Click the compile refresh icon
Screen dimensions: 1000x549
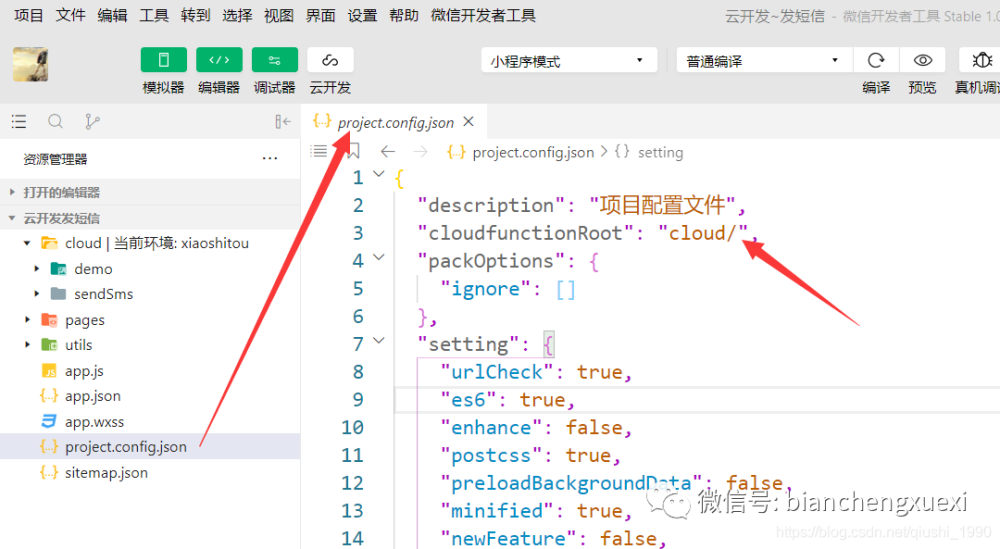876,61
